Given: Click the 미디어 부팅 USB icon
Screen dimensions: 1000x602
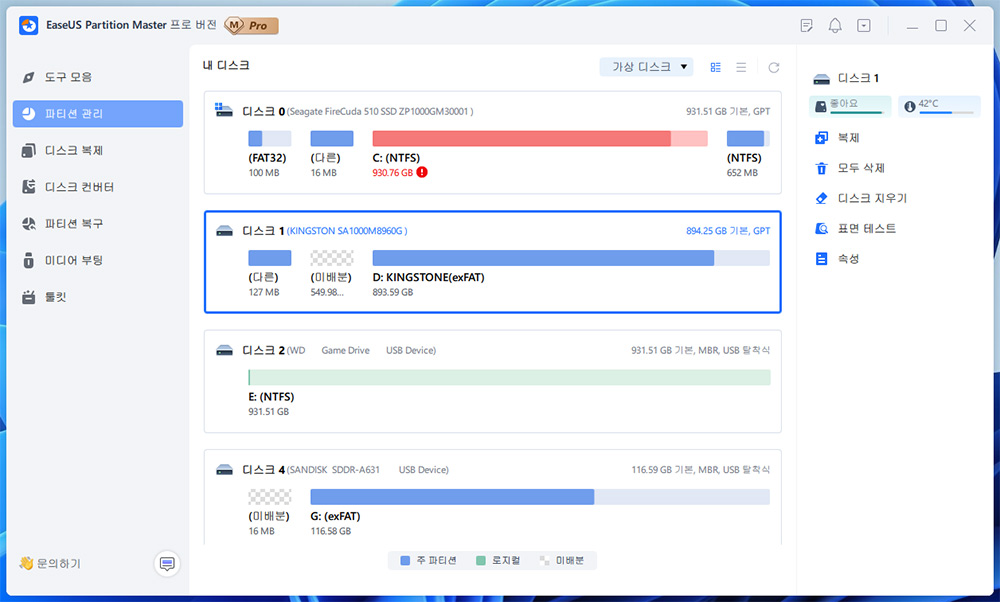Looking at the screenshot, I should click(x=29, y=260).
